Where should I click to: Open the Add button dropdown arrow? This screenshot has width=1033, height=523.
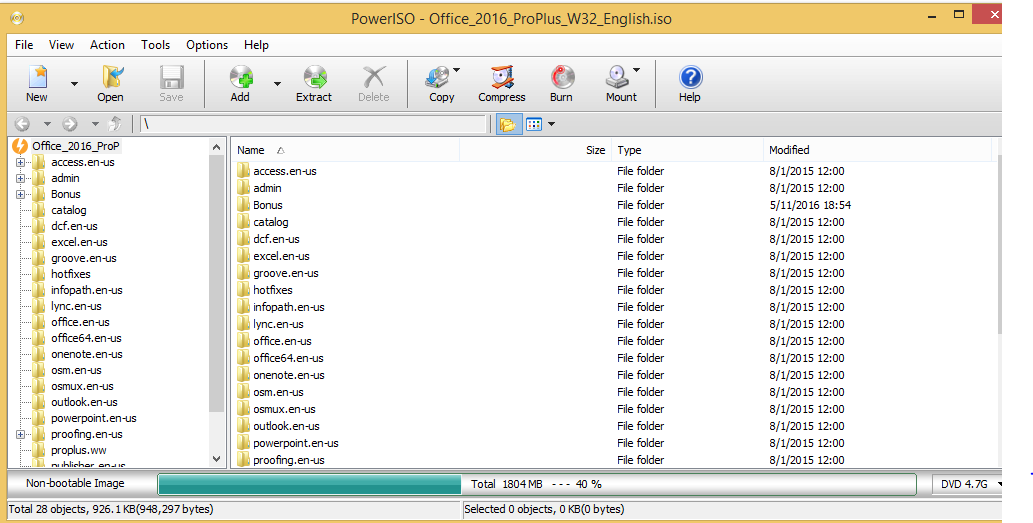point(277,84)
